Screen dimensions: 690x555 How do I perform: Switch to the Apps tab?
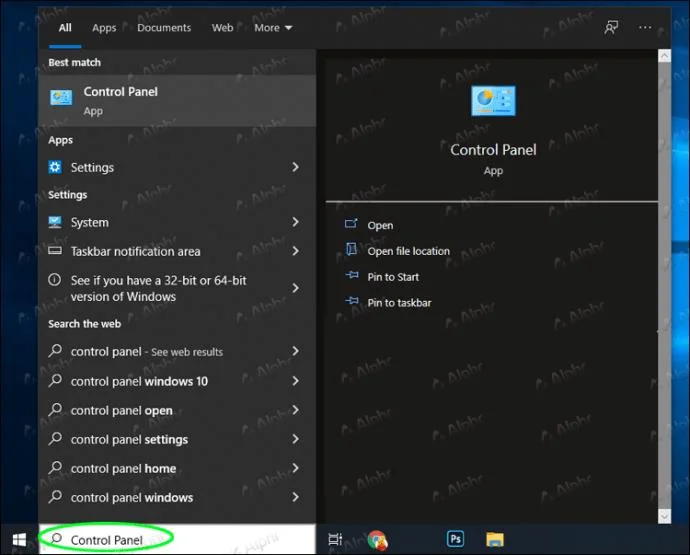coord(104,28)
